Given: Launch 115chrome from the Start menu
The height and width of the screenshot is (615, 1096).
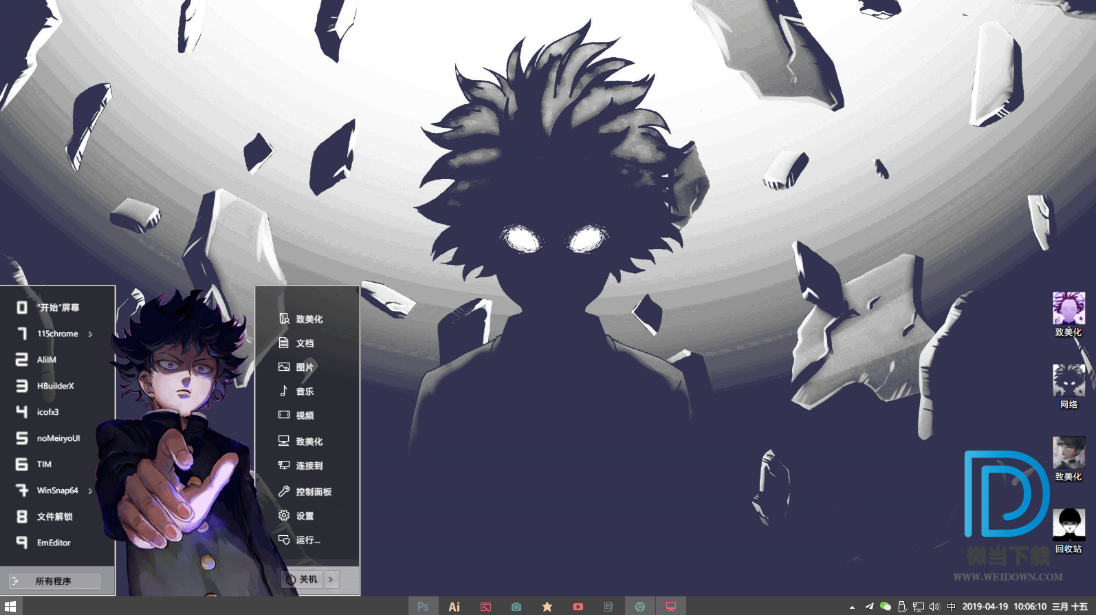Looking at the screenshot, I should click(57, 334).
